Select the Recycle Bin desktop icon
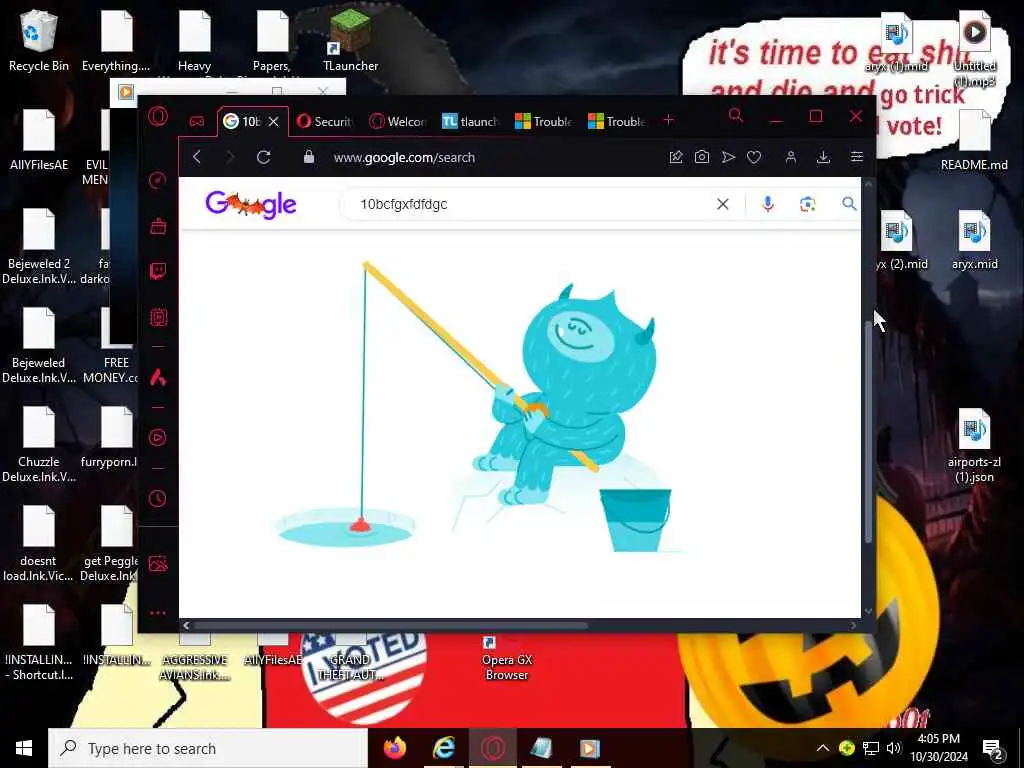 pos(39,40)
